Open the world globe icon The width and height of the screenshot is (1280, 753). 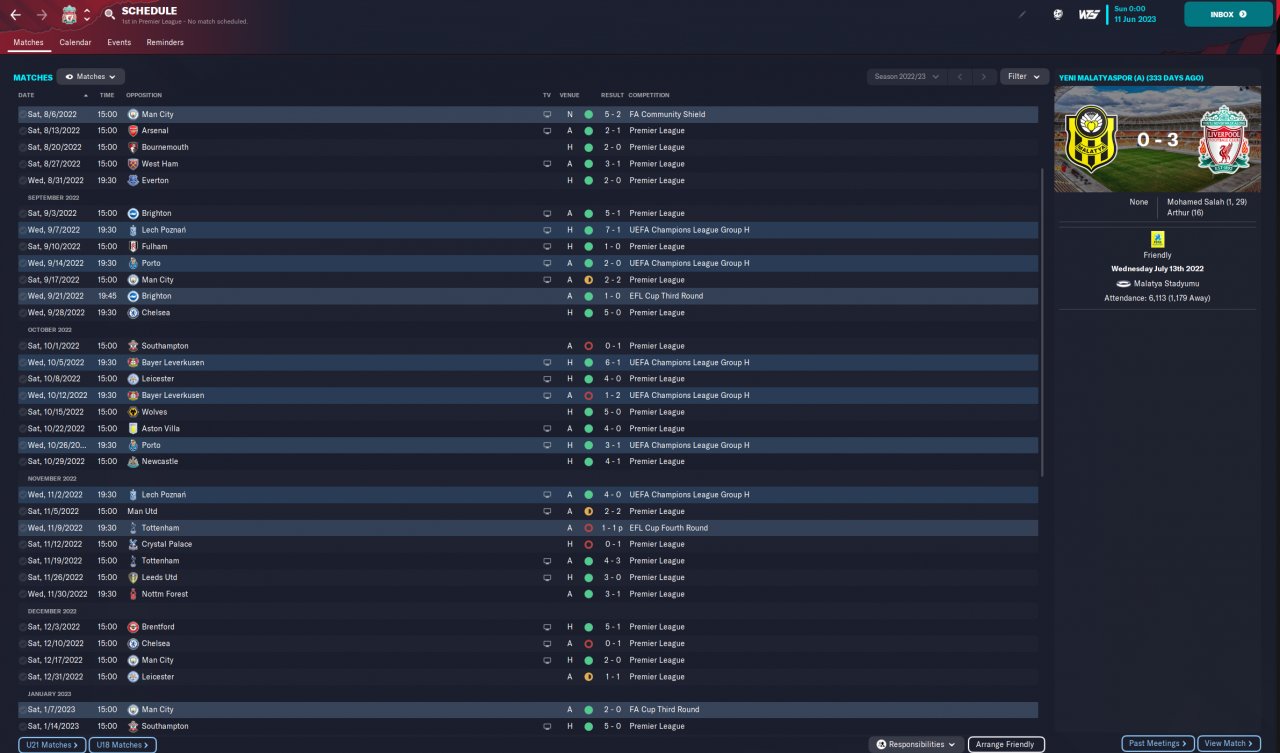[x=1057, y=15]
